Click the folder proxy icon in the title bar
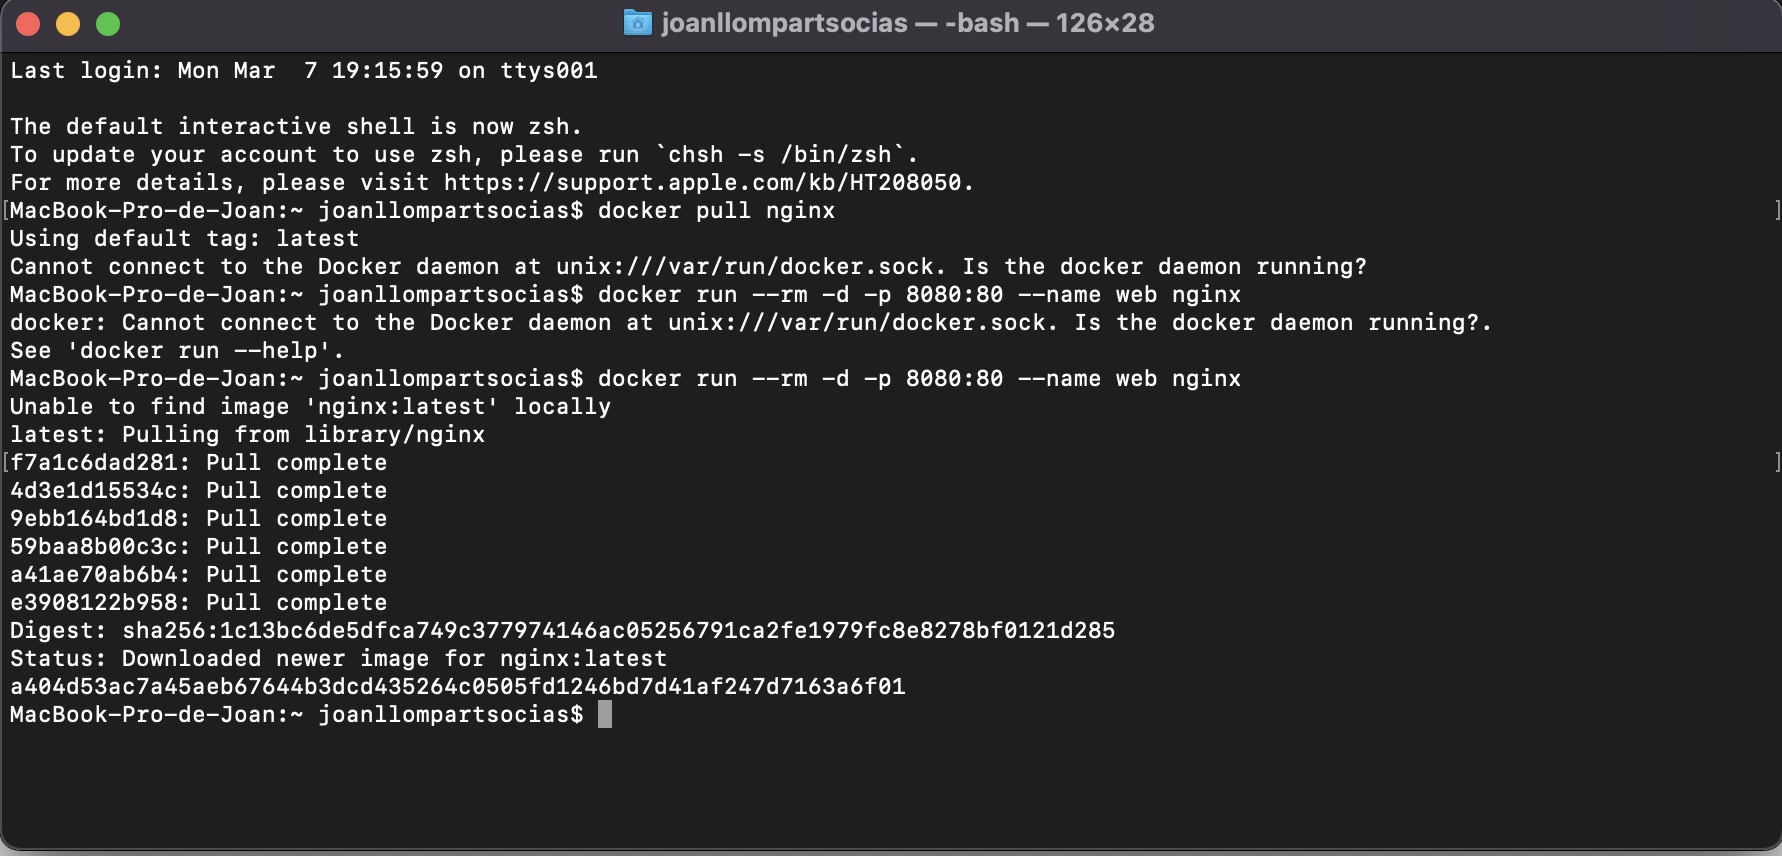Viewport: 1782px width, 856px height. (636, 22)
